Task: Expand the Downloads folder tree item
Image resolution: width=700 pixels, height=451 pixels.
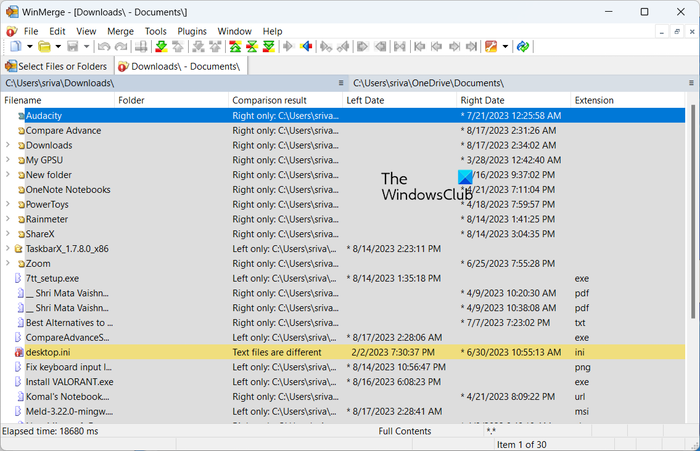Action: tap(8, 145)
